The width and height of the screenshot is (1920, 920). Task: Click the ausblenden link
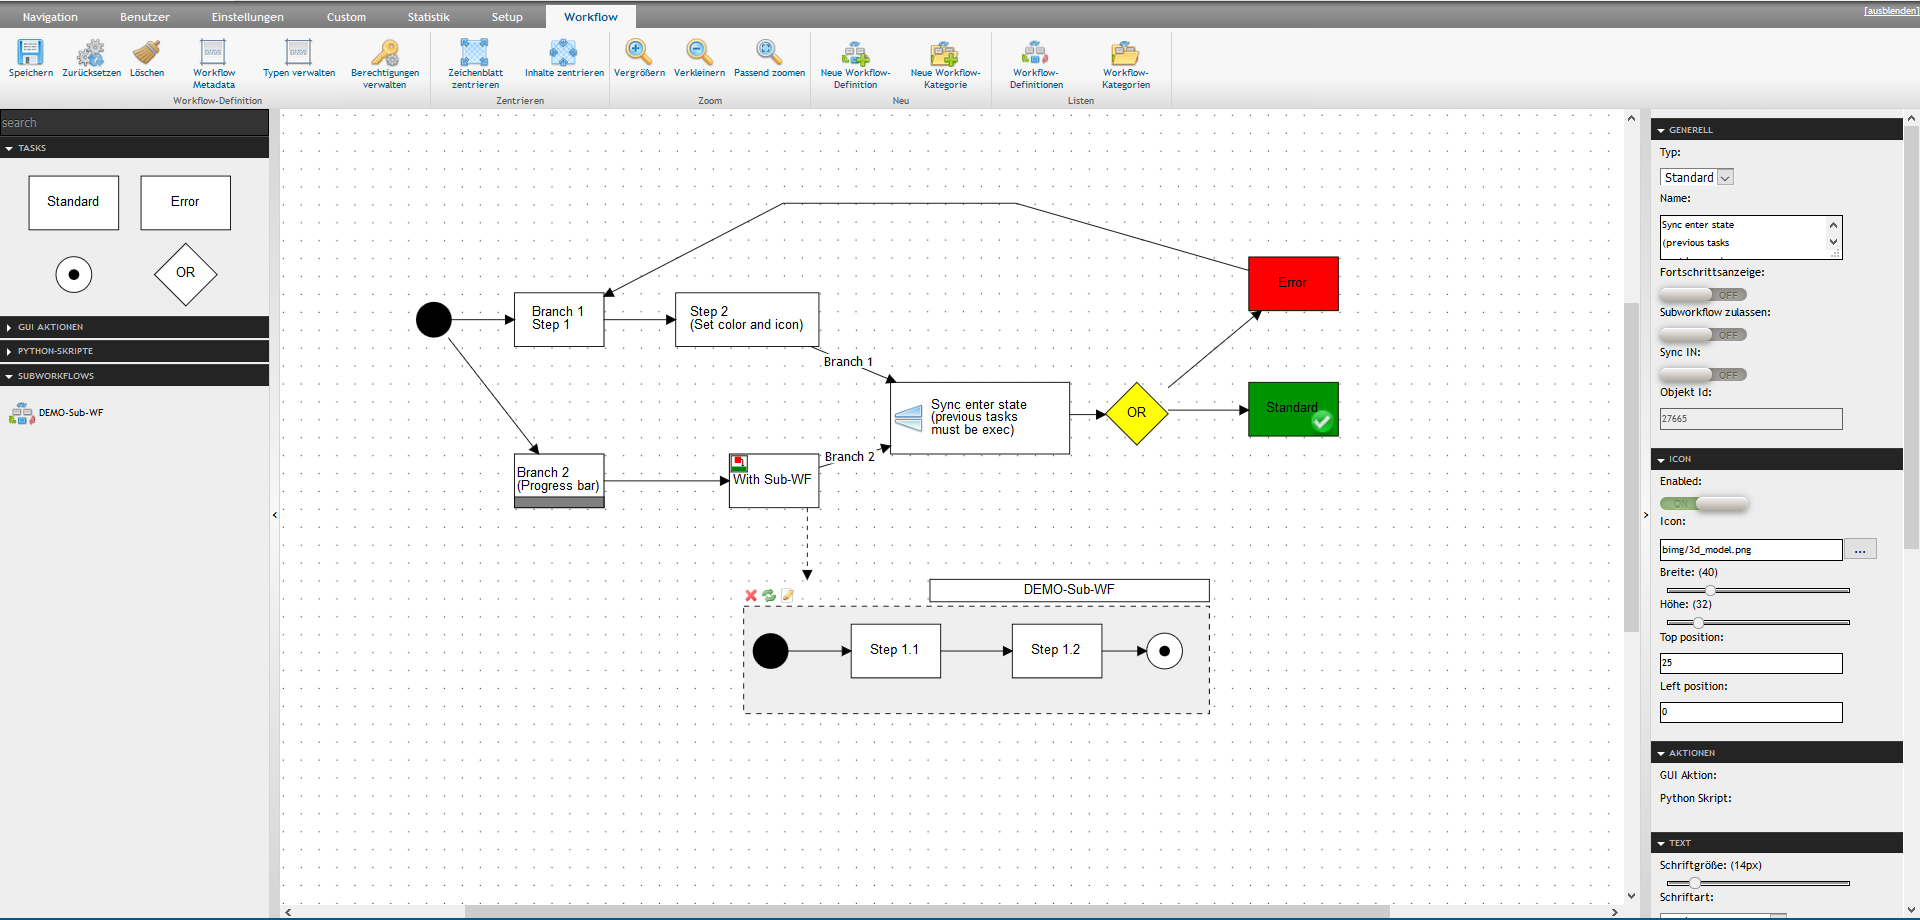click(x=1890, y=11)
